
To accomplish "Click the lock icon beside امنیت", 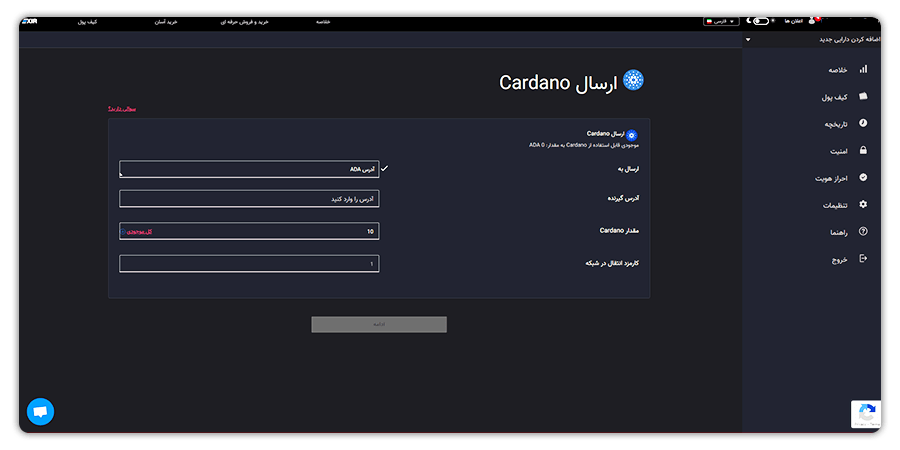I will [863, 150].
